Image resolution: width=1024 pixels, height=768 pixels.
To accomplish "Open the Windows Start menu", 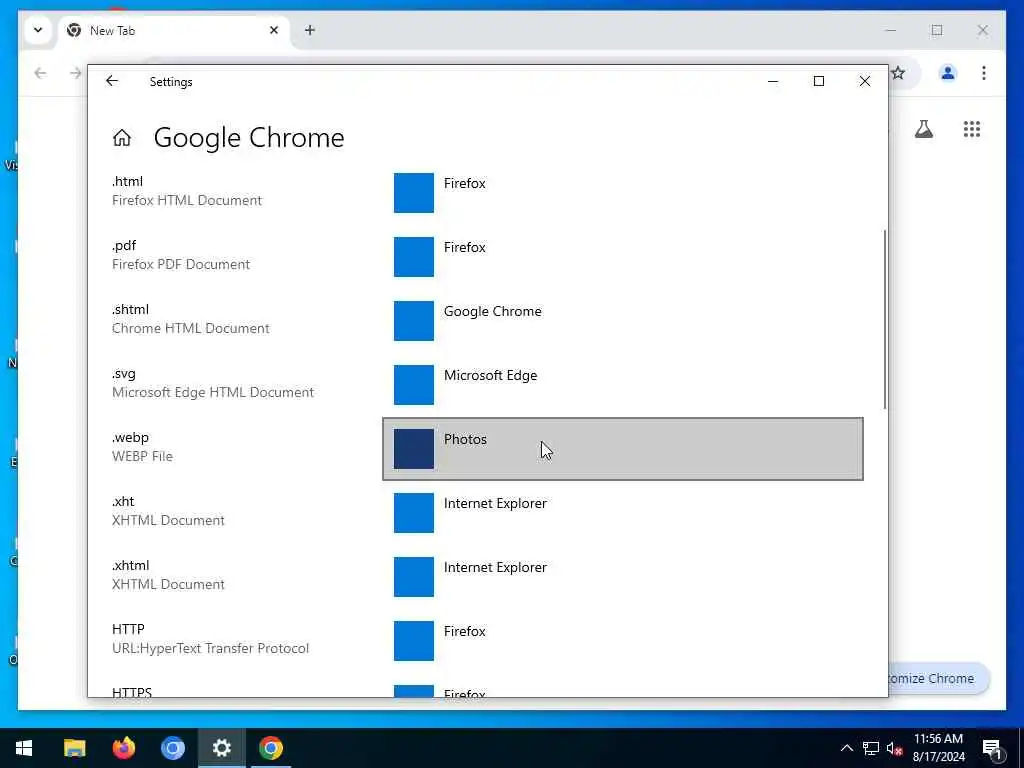I will (24, 748).
